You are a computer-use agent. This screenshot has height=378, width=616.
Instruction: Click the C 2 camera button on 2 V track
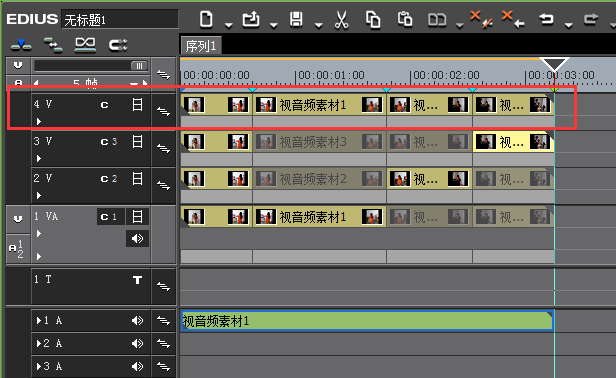tap(109, 179)
